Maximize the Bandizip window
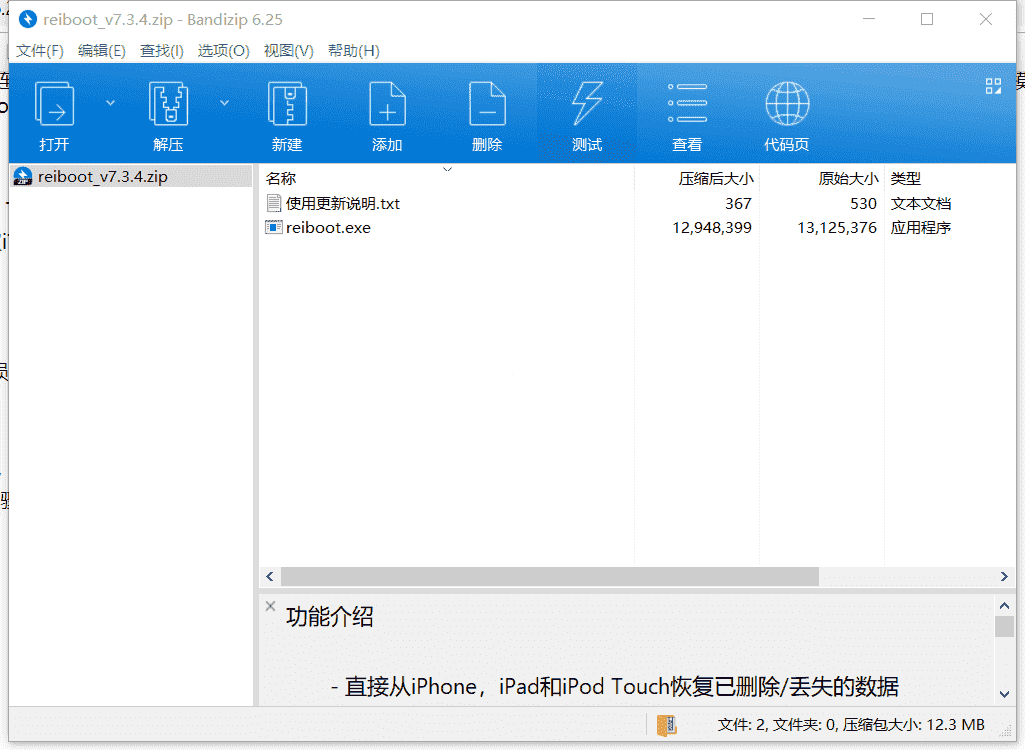This screenshot has height=750, width=1025. point(927,19)
